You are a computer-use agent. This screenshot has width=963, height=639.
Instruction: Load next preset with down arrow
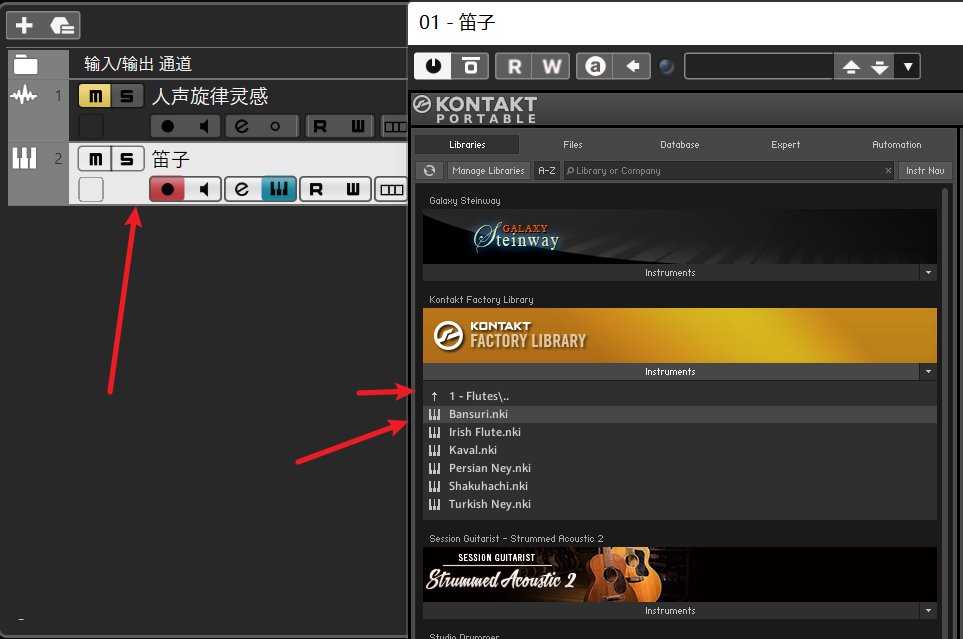pos(880,66)
